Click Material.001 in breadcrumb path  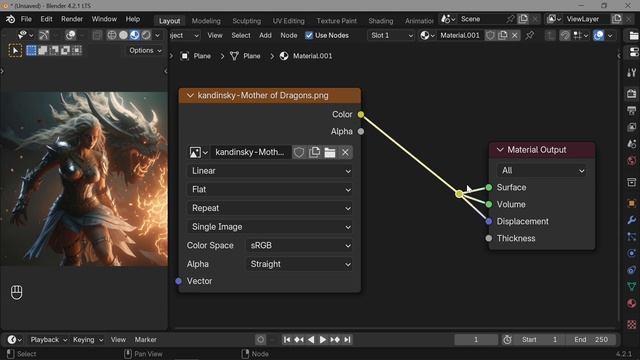point(306,56)
